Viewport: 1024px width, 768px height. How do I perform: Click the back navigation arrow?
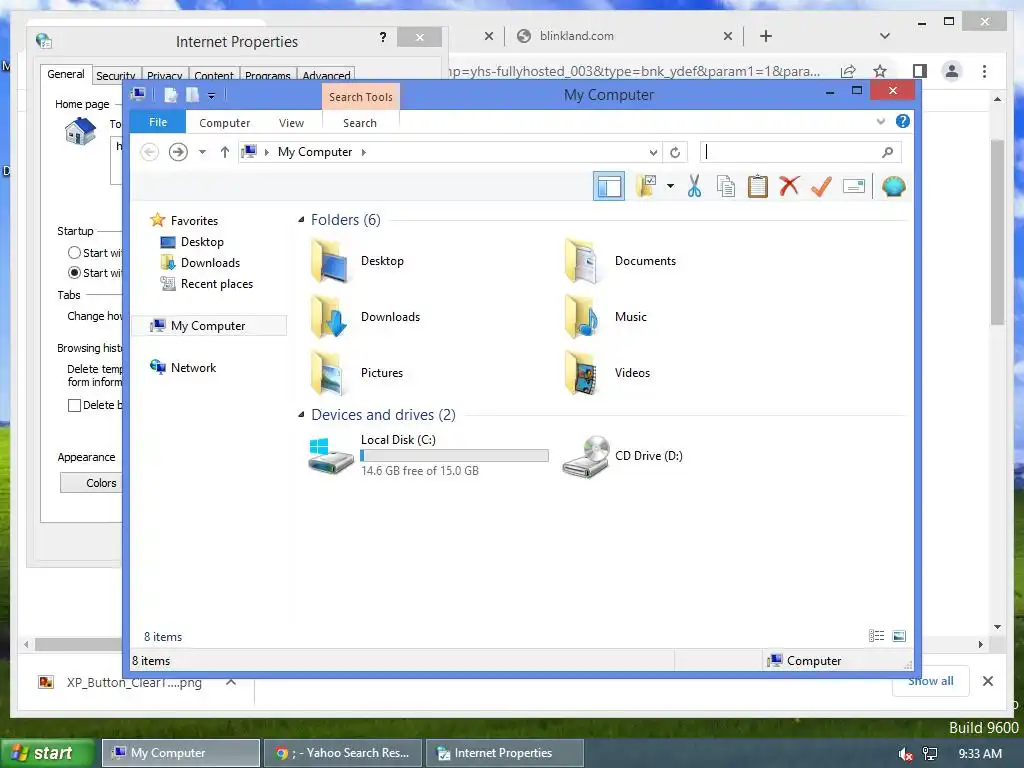pos(150,152)
